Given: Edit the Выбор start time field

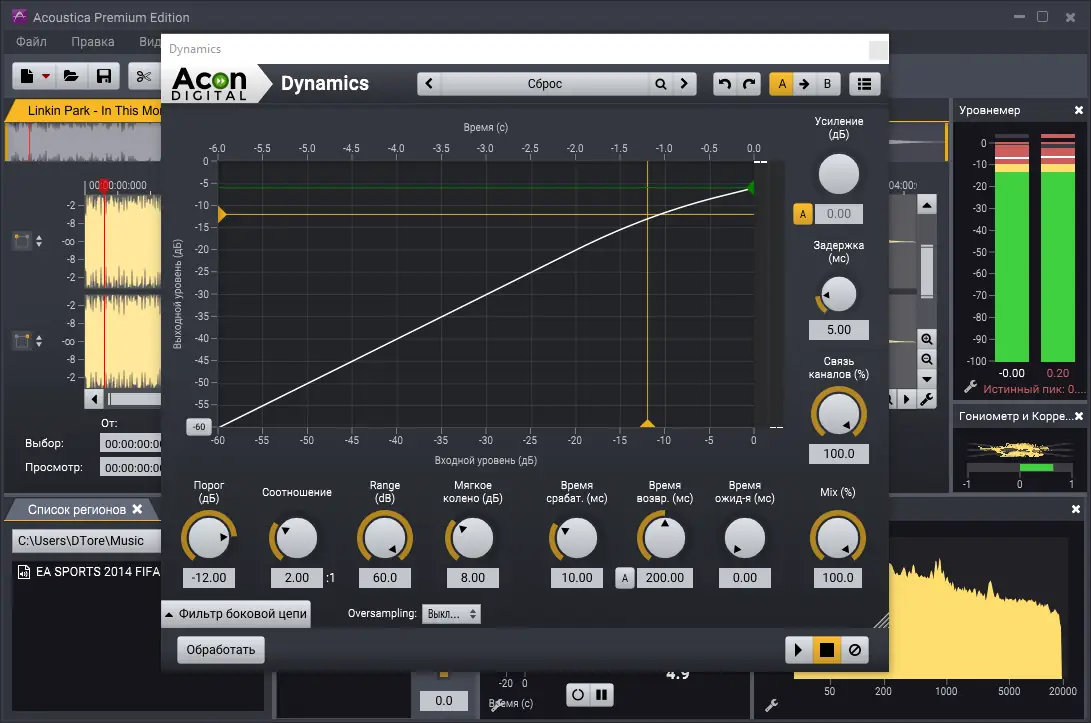Looking at the screenshot, I should coord(132,444).
